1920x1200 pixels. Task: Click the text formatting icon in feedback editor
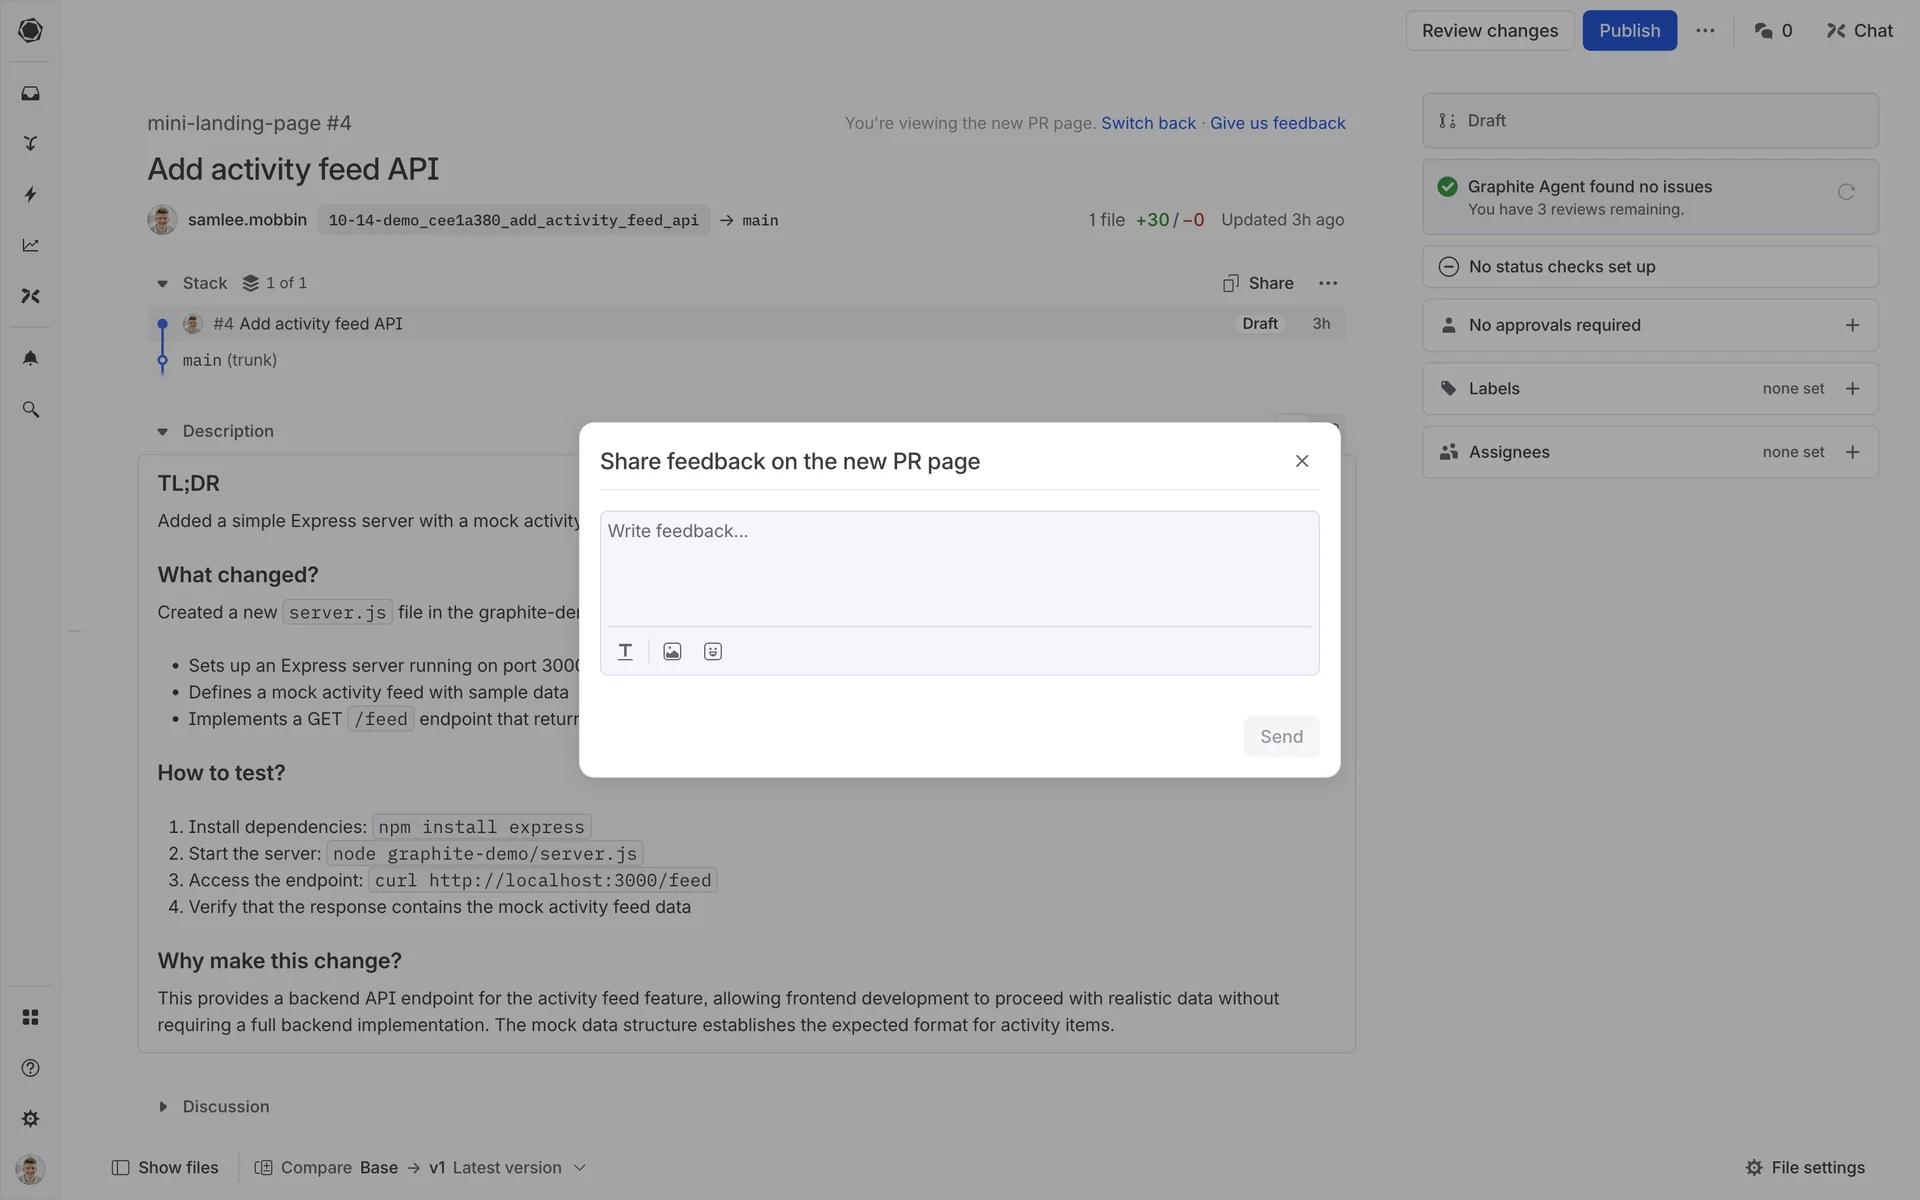[x=625, y=652]
